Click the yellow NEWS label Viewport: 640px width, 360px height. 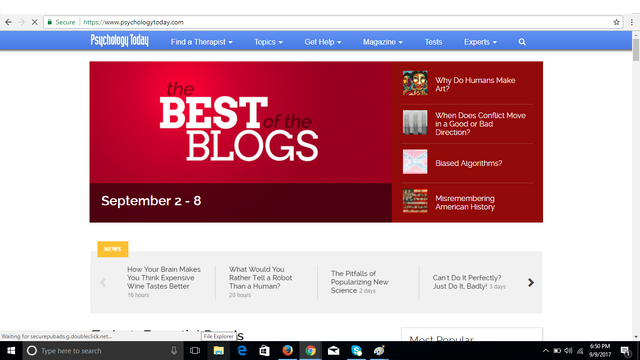(113, 249)
